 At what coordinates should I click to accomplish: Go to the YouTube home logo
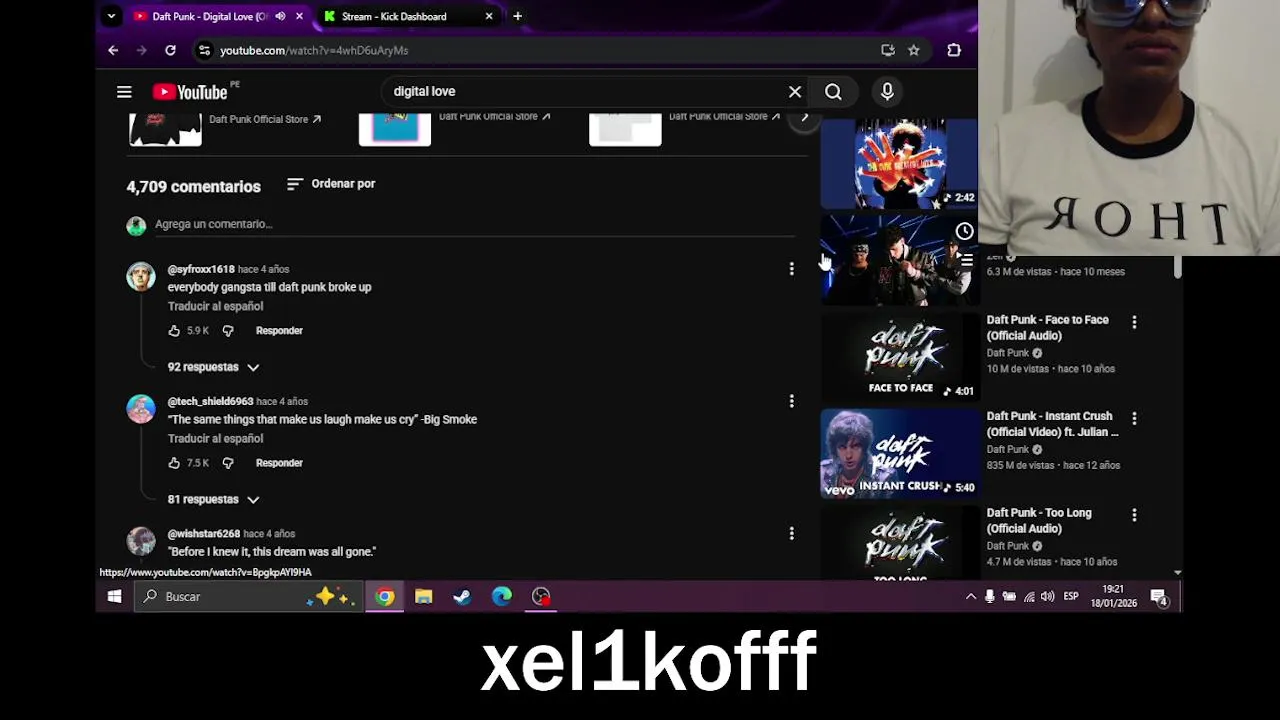190,92
